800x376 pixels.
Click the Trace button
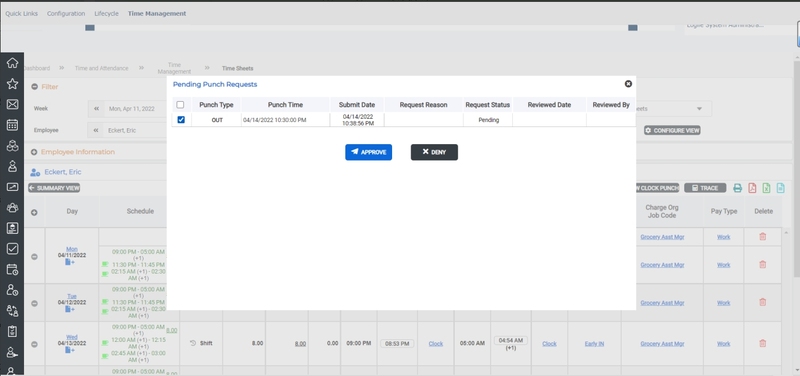[x=705, y=188]
